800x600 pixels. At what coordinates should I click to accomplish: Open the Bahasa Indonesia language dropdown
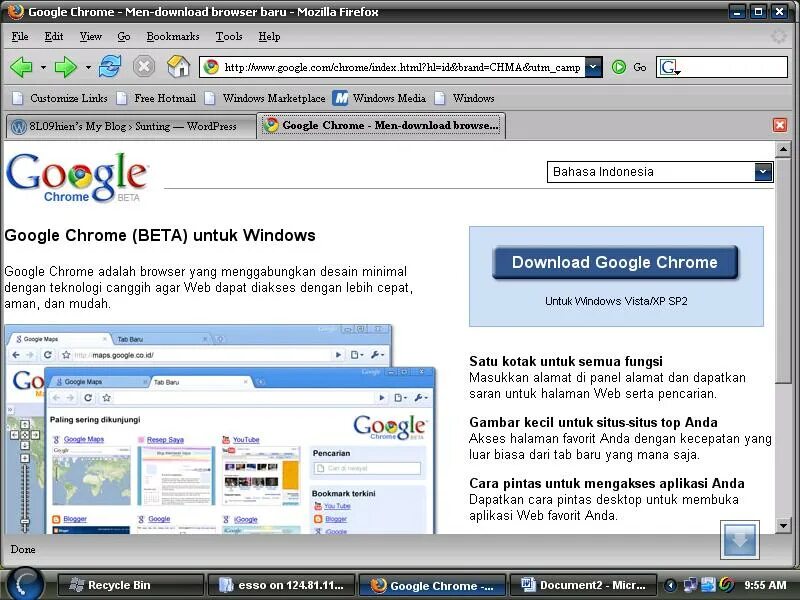pos(660,172)
